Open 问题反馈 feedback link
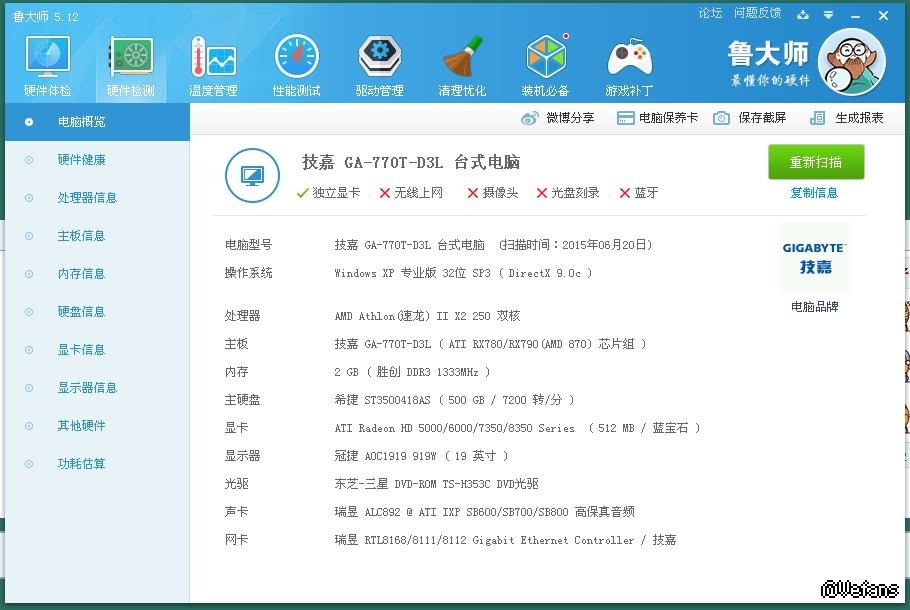The image size is (910, 610). coord(757,13)
